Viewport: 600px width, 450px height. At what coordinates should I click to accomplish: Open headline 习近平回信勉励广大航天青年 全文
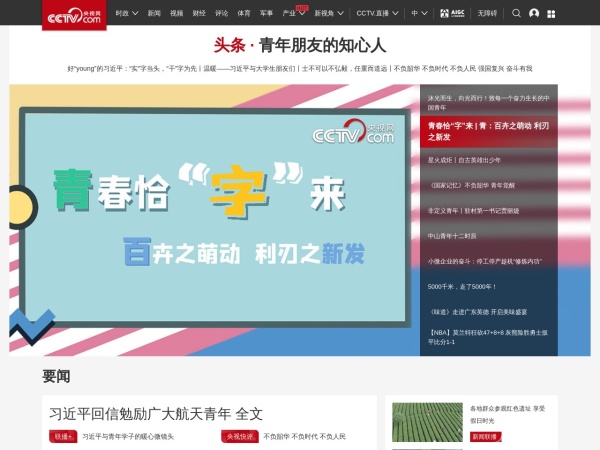[x=156, y=412]
